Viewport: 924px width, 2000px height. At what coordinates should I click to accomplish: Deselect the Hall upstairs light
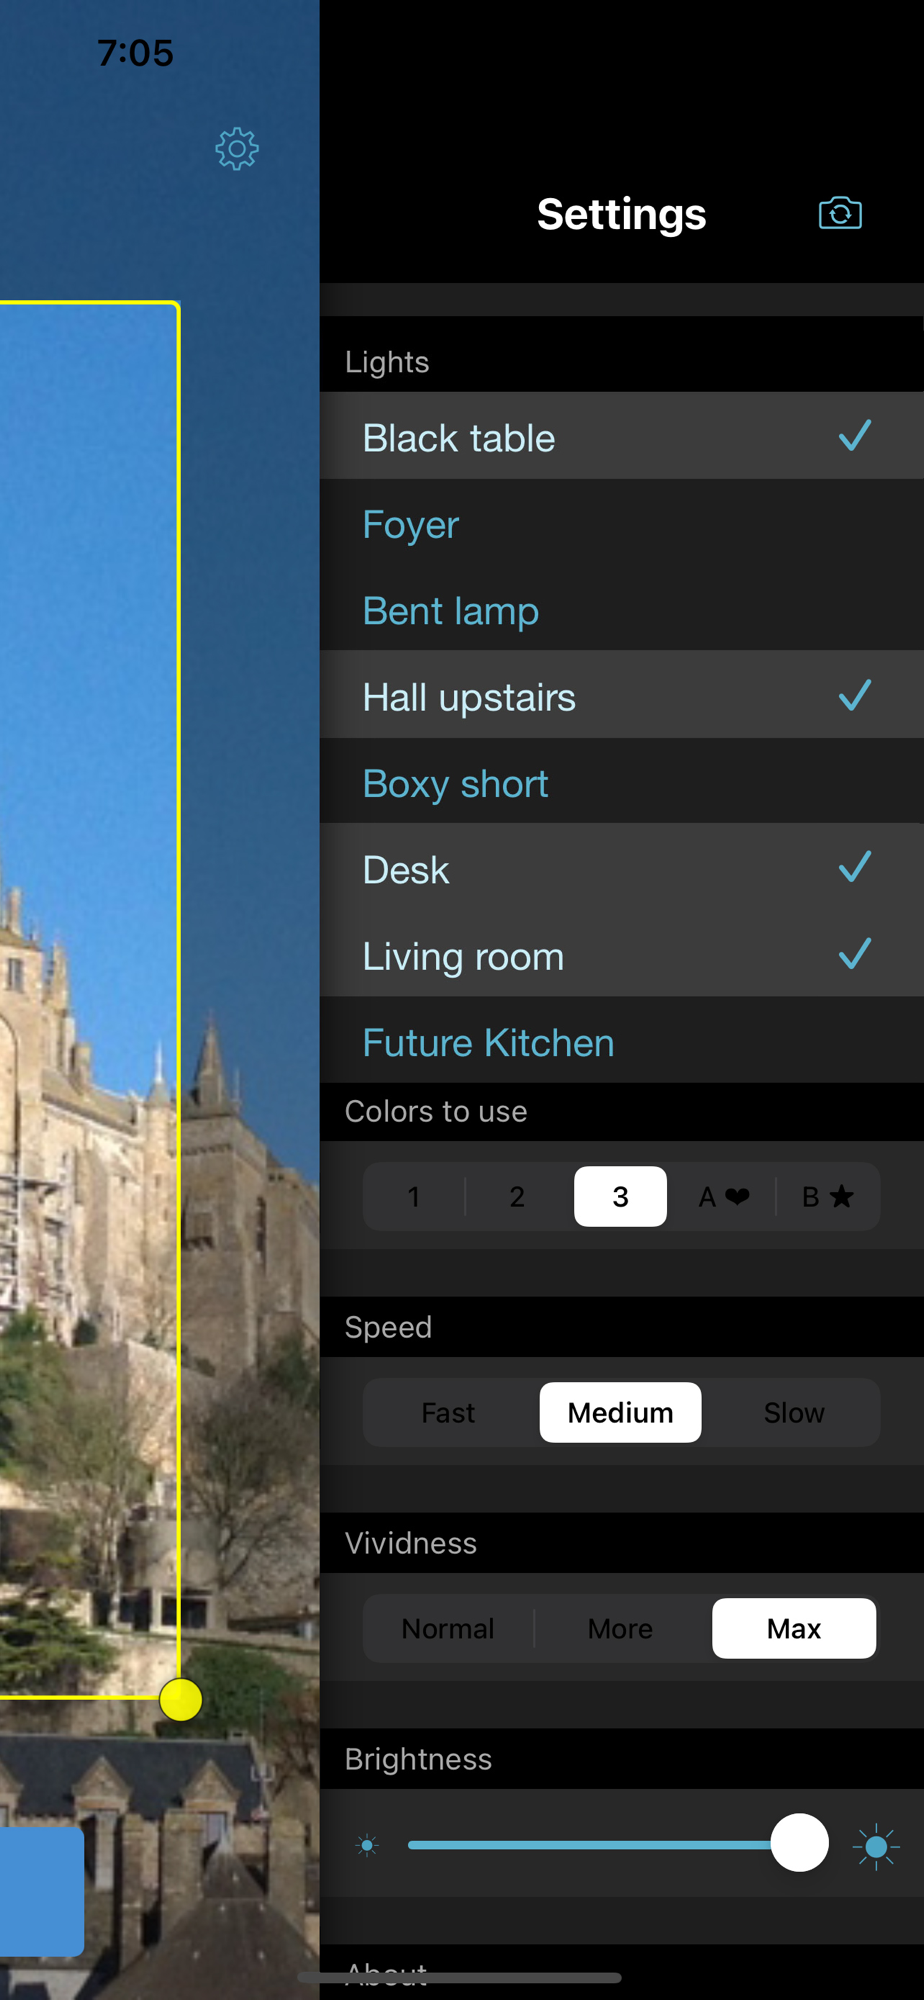622,696
